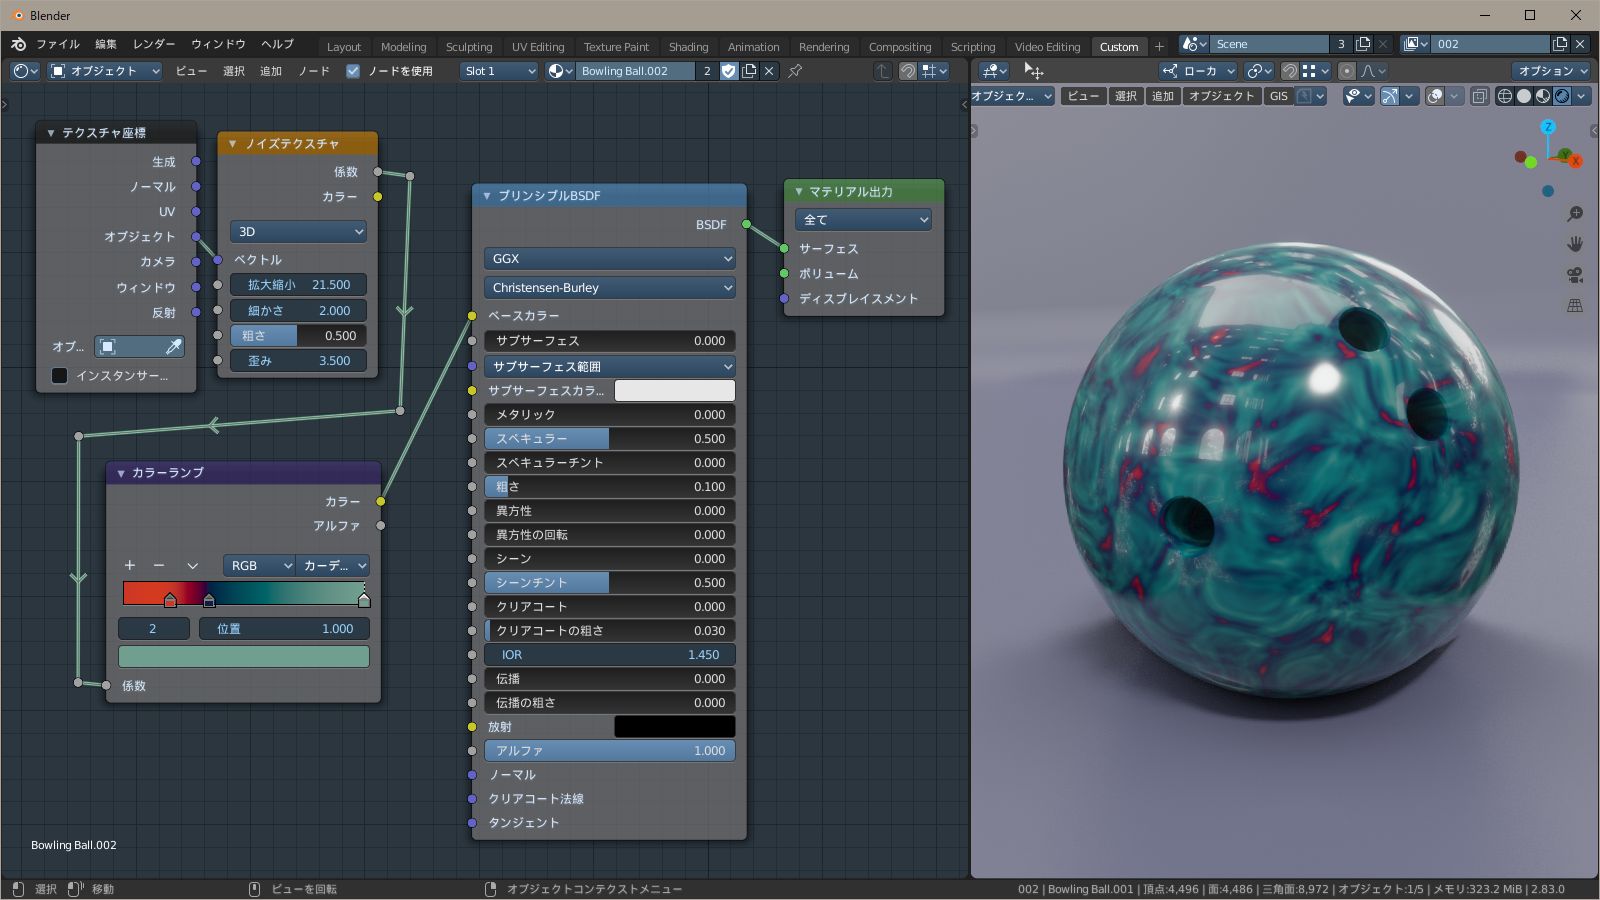Open the File menu
The height and width of the screenshot is (900, 1600).
click(58, 44)
